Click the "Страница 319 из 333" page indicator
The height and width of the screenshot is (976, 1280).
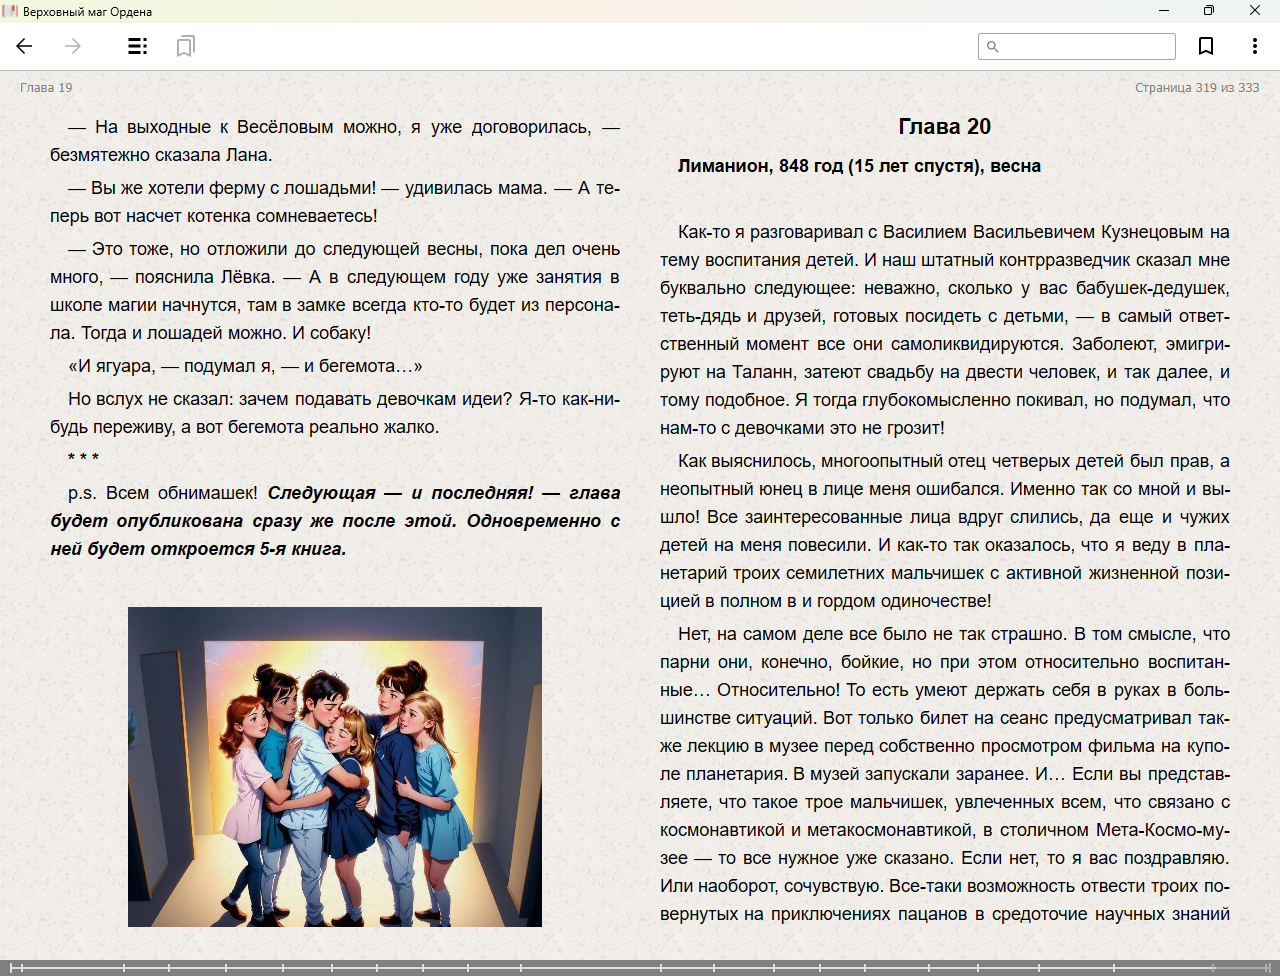(x=1196, y=88)
